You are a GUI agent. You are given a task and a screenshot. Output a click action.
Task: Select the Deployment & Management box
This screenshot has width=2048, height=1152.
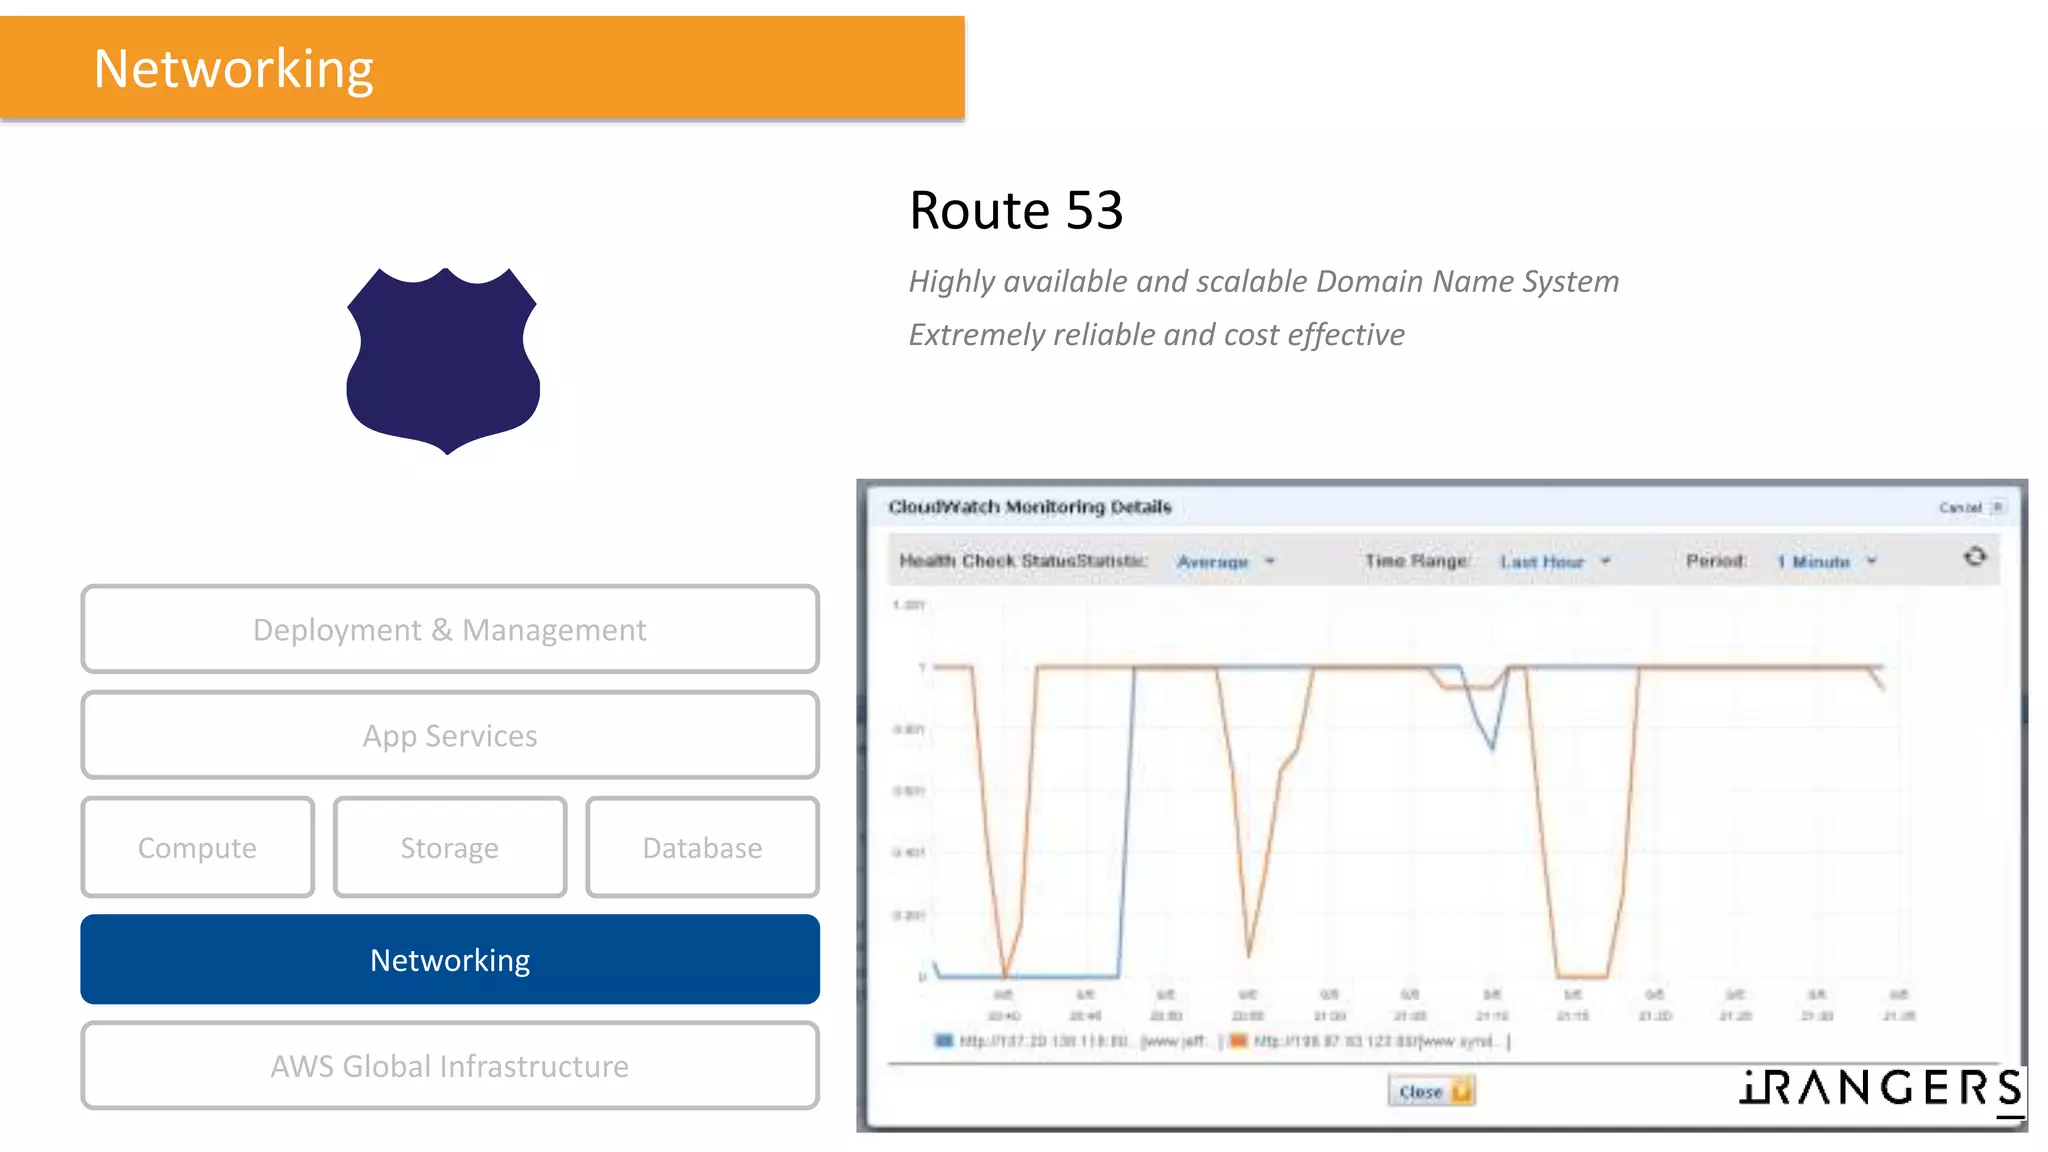tap(450, 629)
